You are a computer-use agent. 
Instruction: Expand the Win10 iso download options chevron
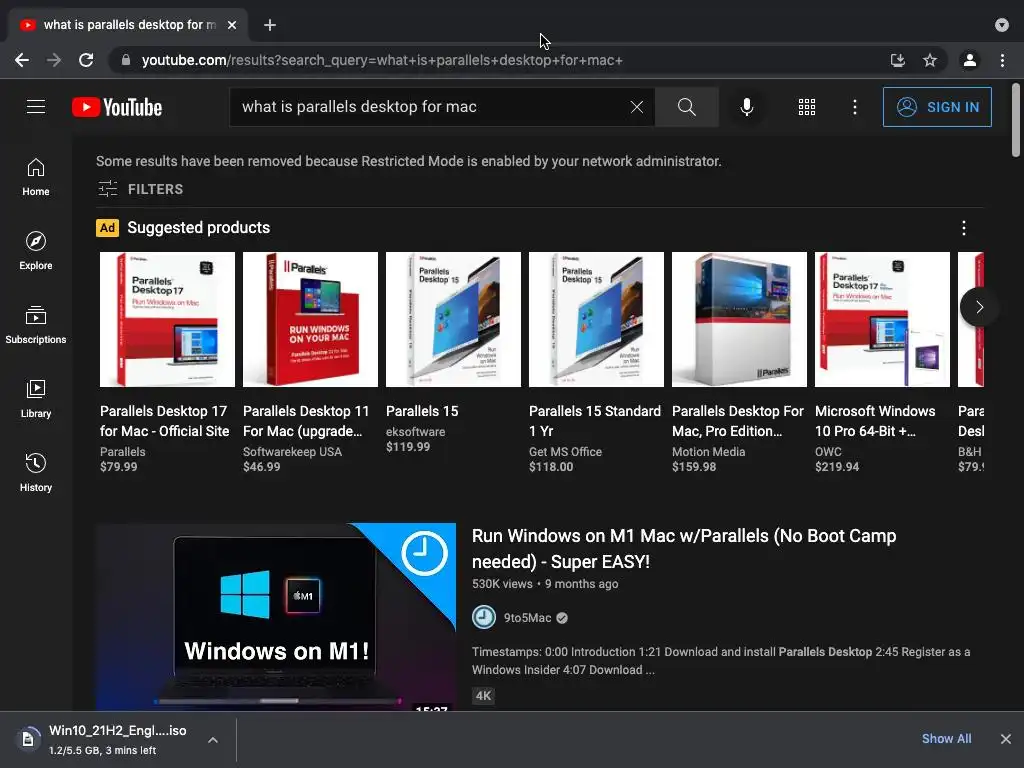coord(213,740)
